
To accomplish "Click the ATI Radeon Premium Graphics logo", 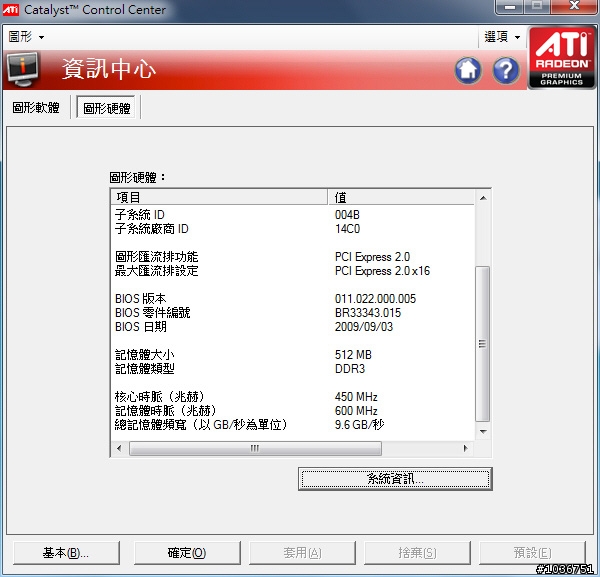I will (561, 57).
